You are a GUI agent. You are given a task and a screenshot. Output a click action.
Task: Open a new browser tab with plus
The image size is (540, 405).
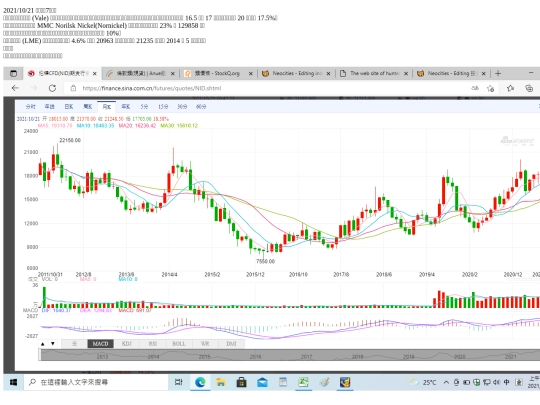coord(498,73)
